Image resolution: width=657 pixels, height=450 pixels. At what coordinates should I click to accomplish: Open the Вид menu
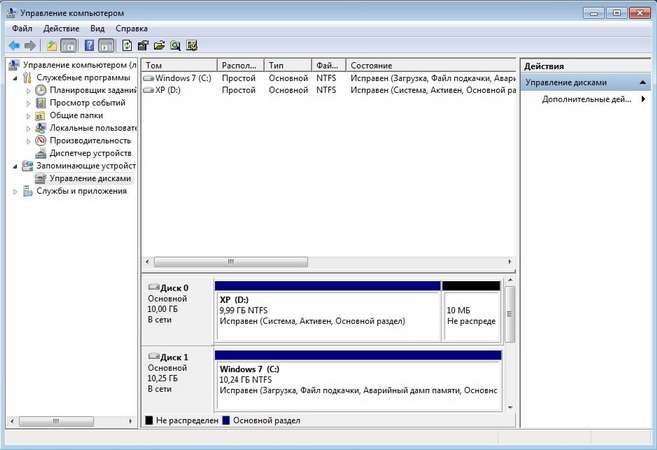pyautogui.click(x=97, y=28)
